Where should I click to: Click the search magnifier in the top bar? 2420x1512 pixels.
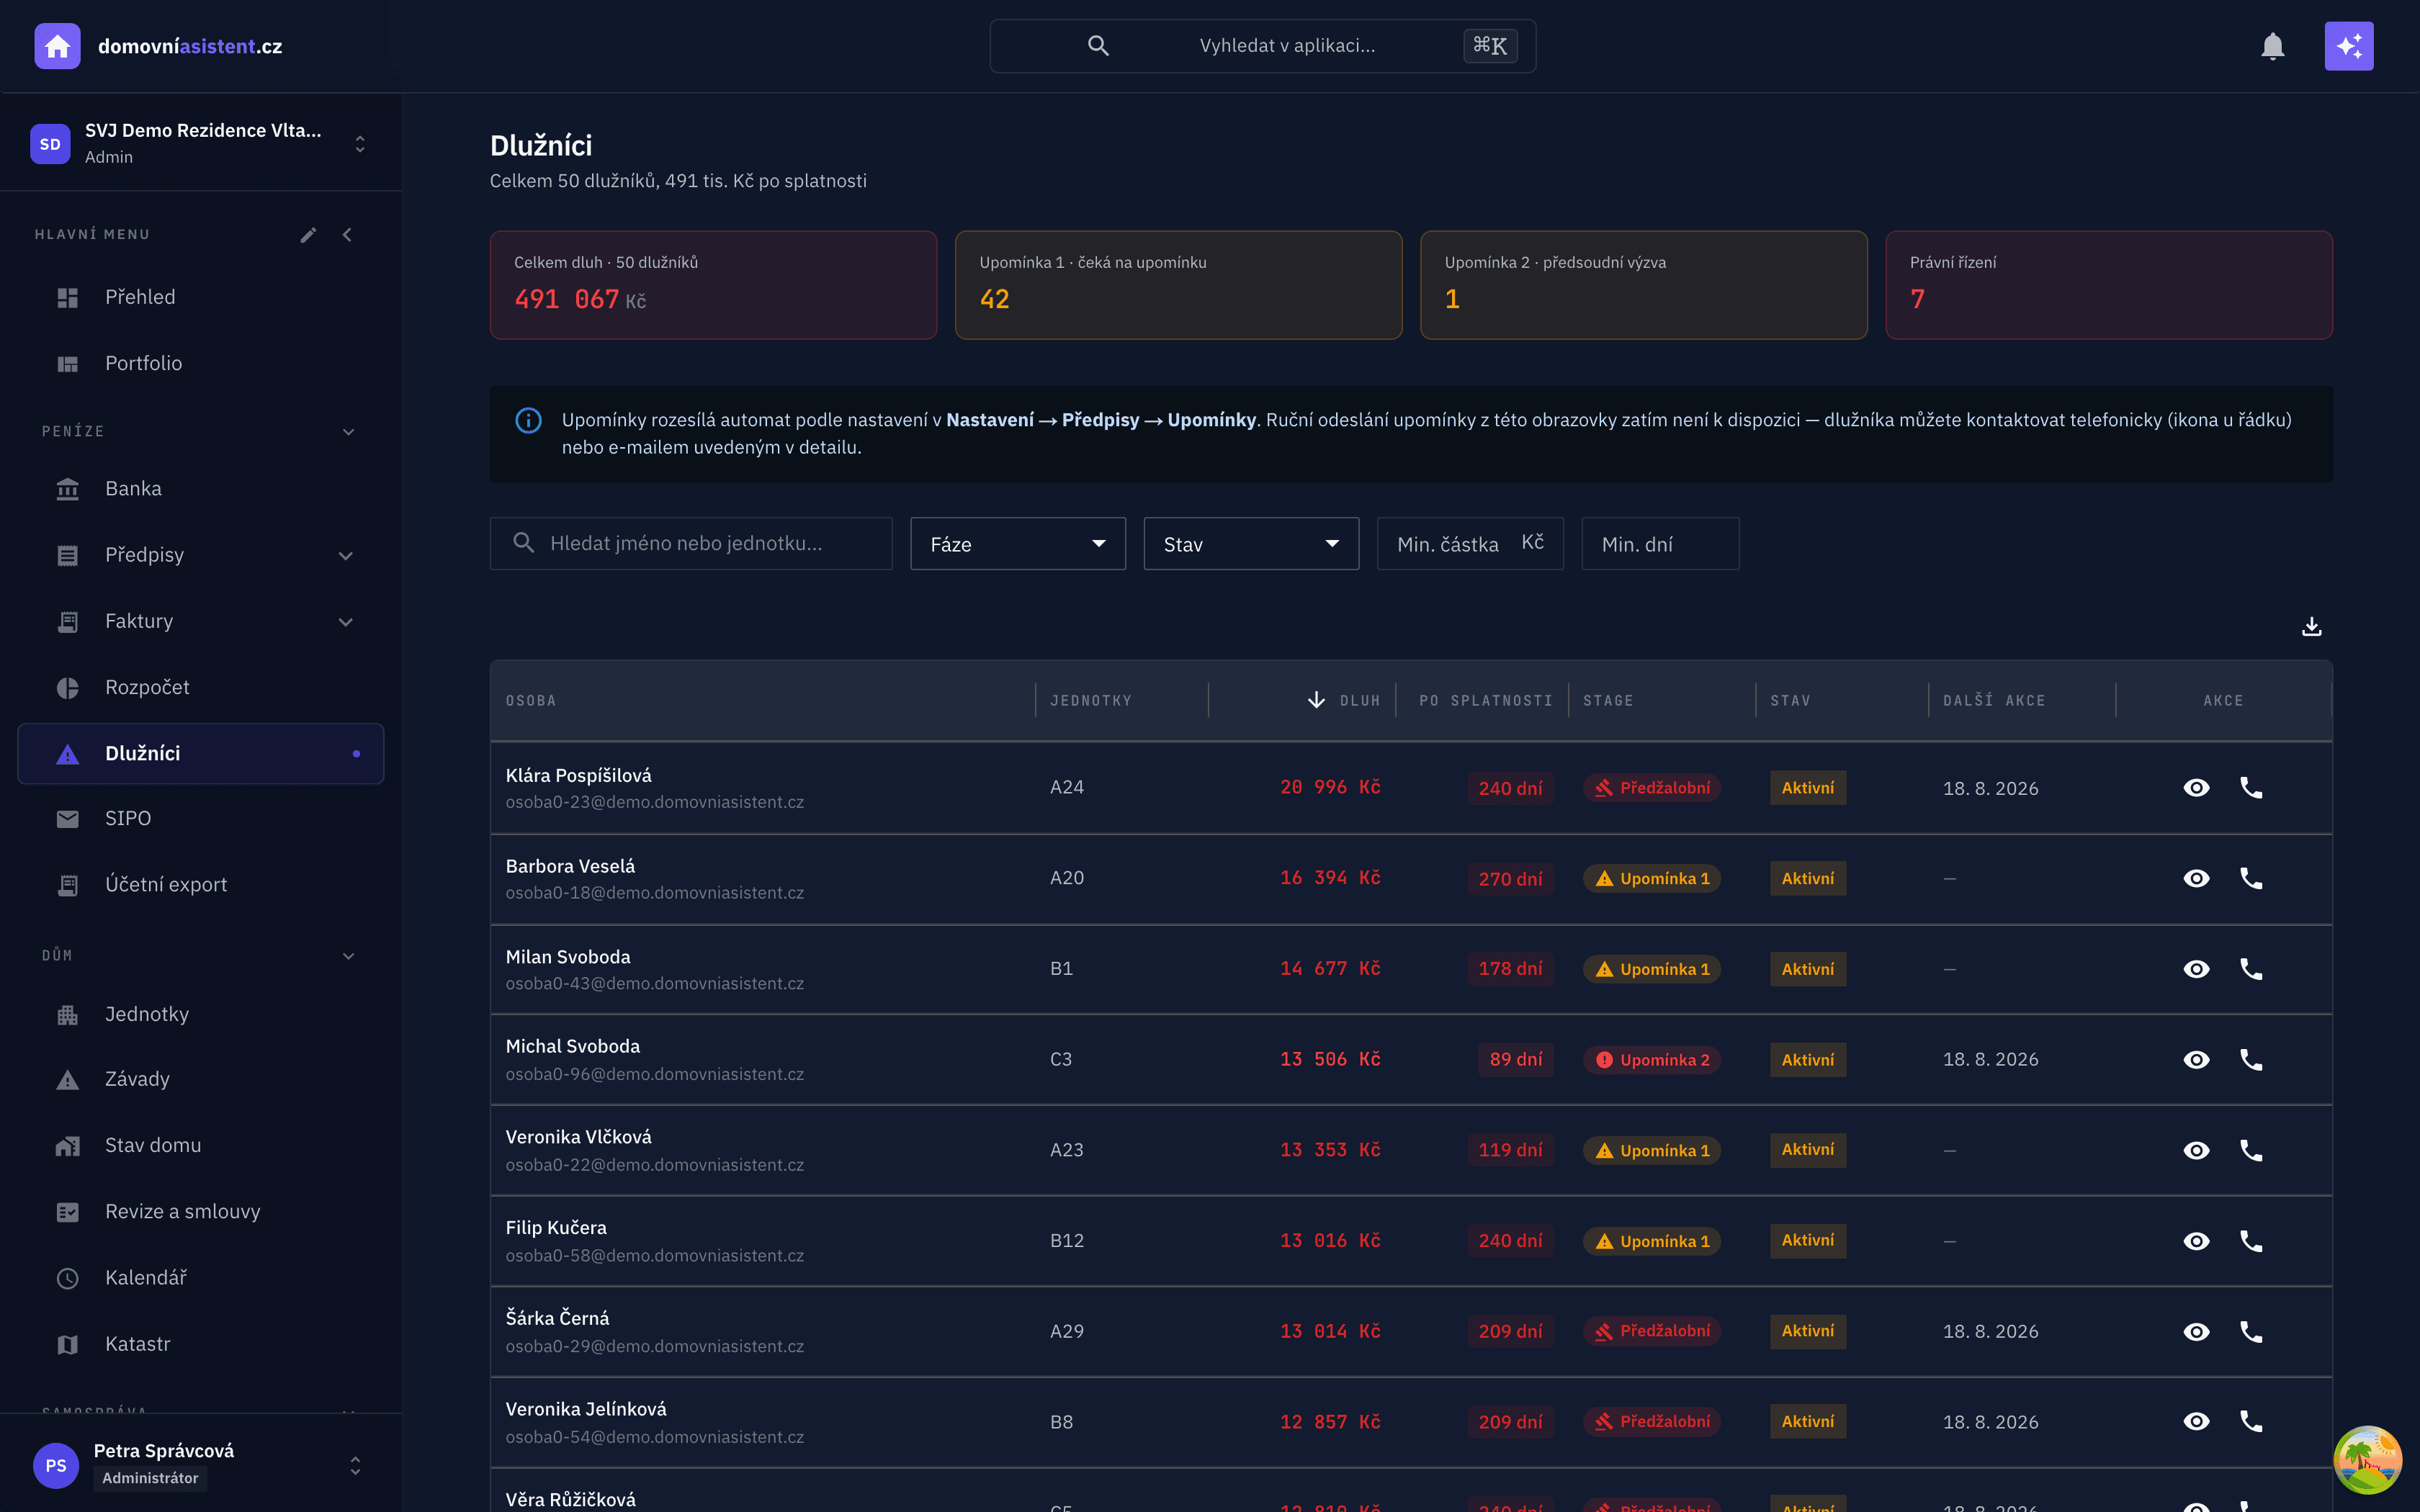1098,46
